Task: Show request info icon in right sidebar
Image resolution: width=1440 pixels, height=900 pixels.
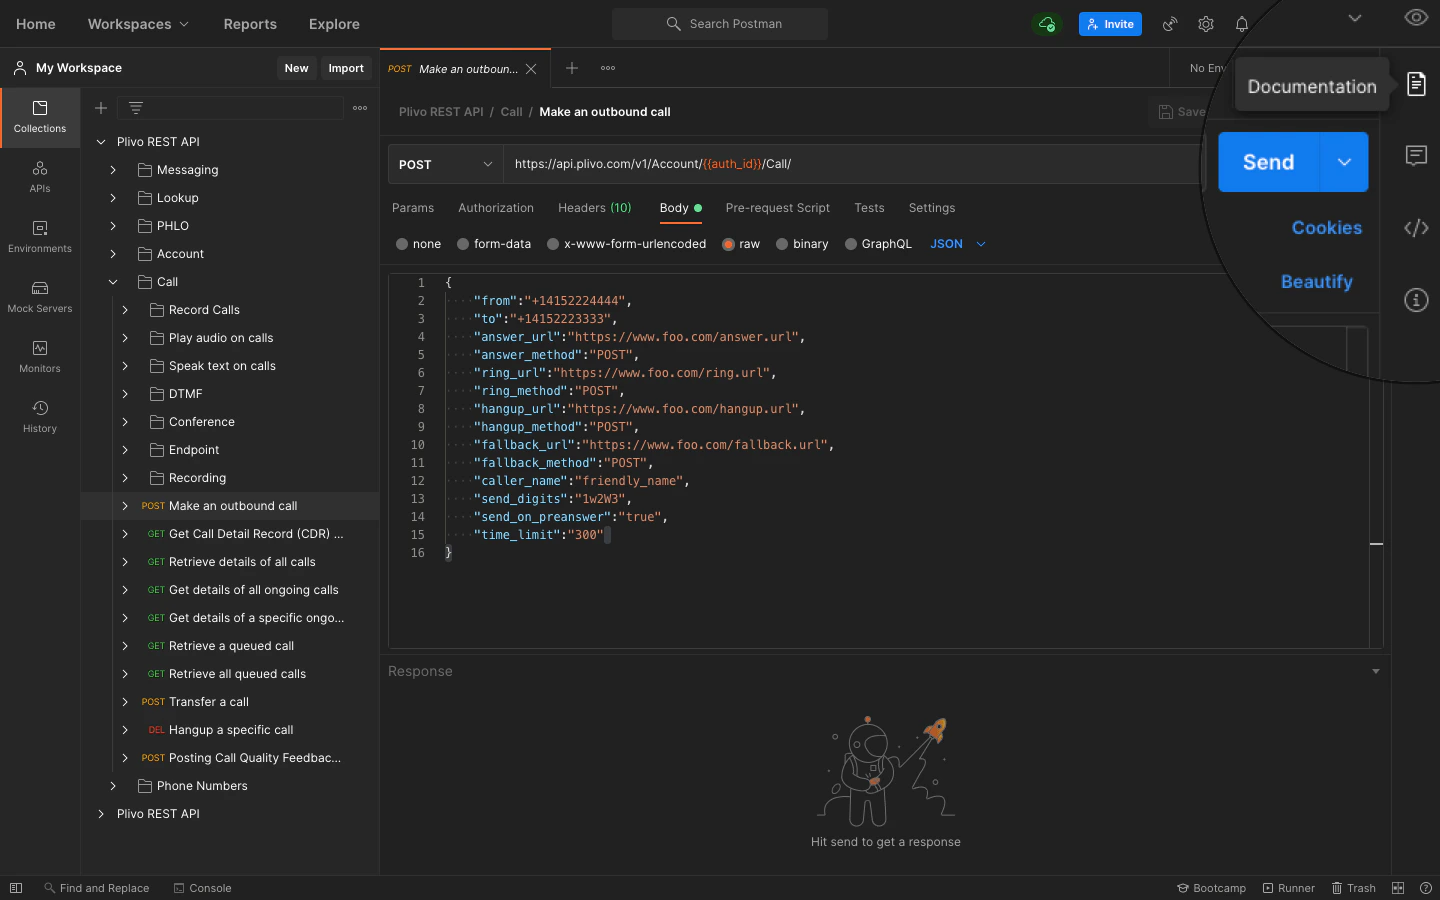Action: (x=1416, y=300)
